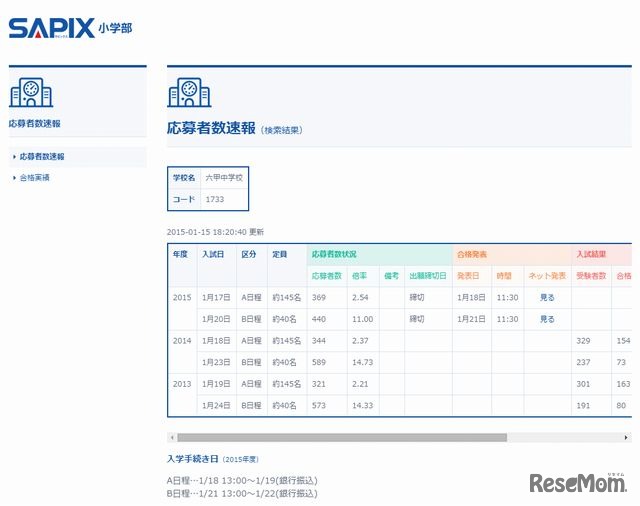The width and height of the screenshot is (640, 506).
Task: Click the 応募者数速報 sidebar heading
Action: pos(35,123)
